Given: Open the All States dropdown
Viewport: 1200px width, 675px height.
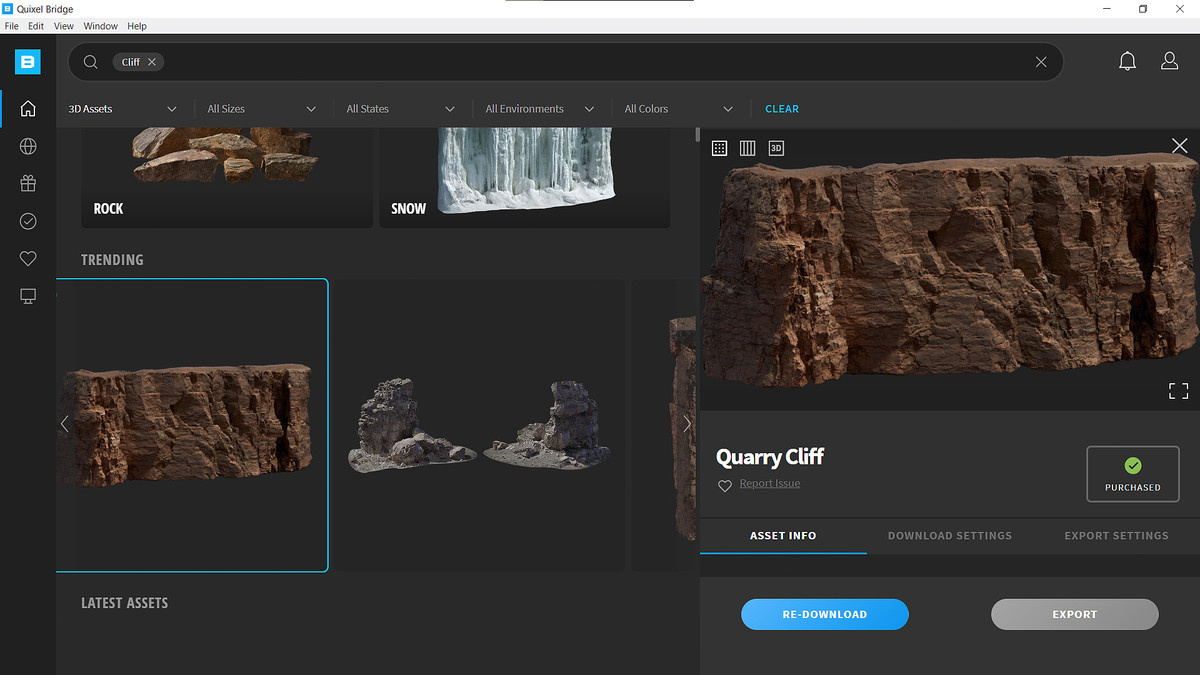Looking at the screenshot, I should tap(400, 109).
